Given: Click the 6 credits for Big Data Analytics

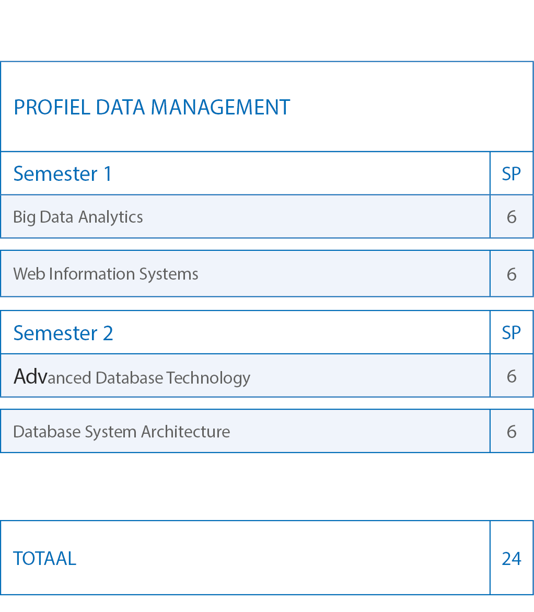Looking at the screenshot, I should 512,217.
